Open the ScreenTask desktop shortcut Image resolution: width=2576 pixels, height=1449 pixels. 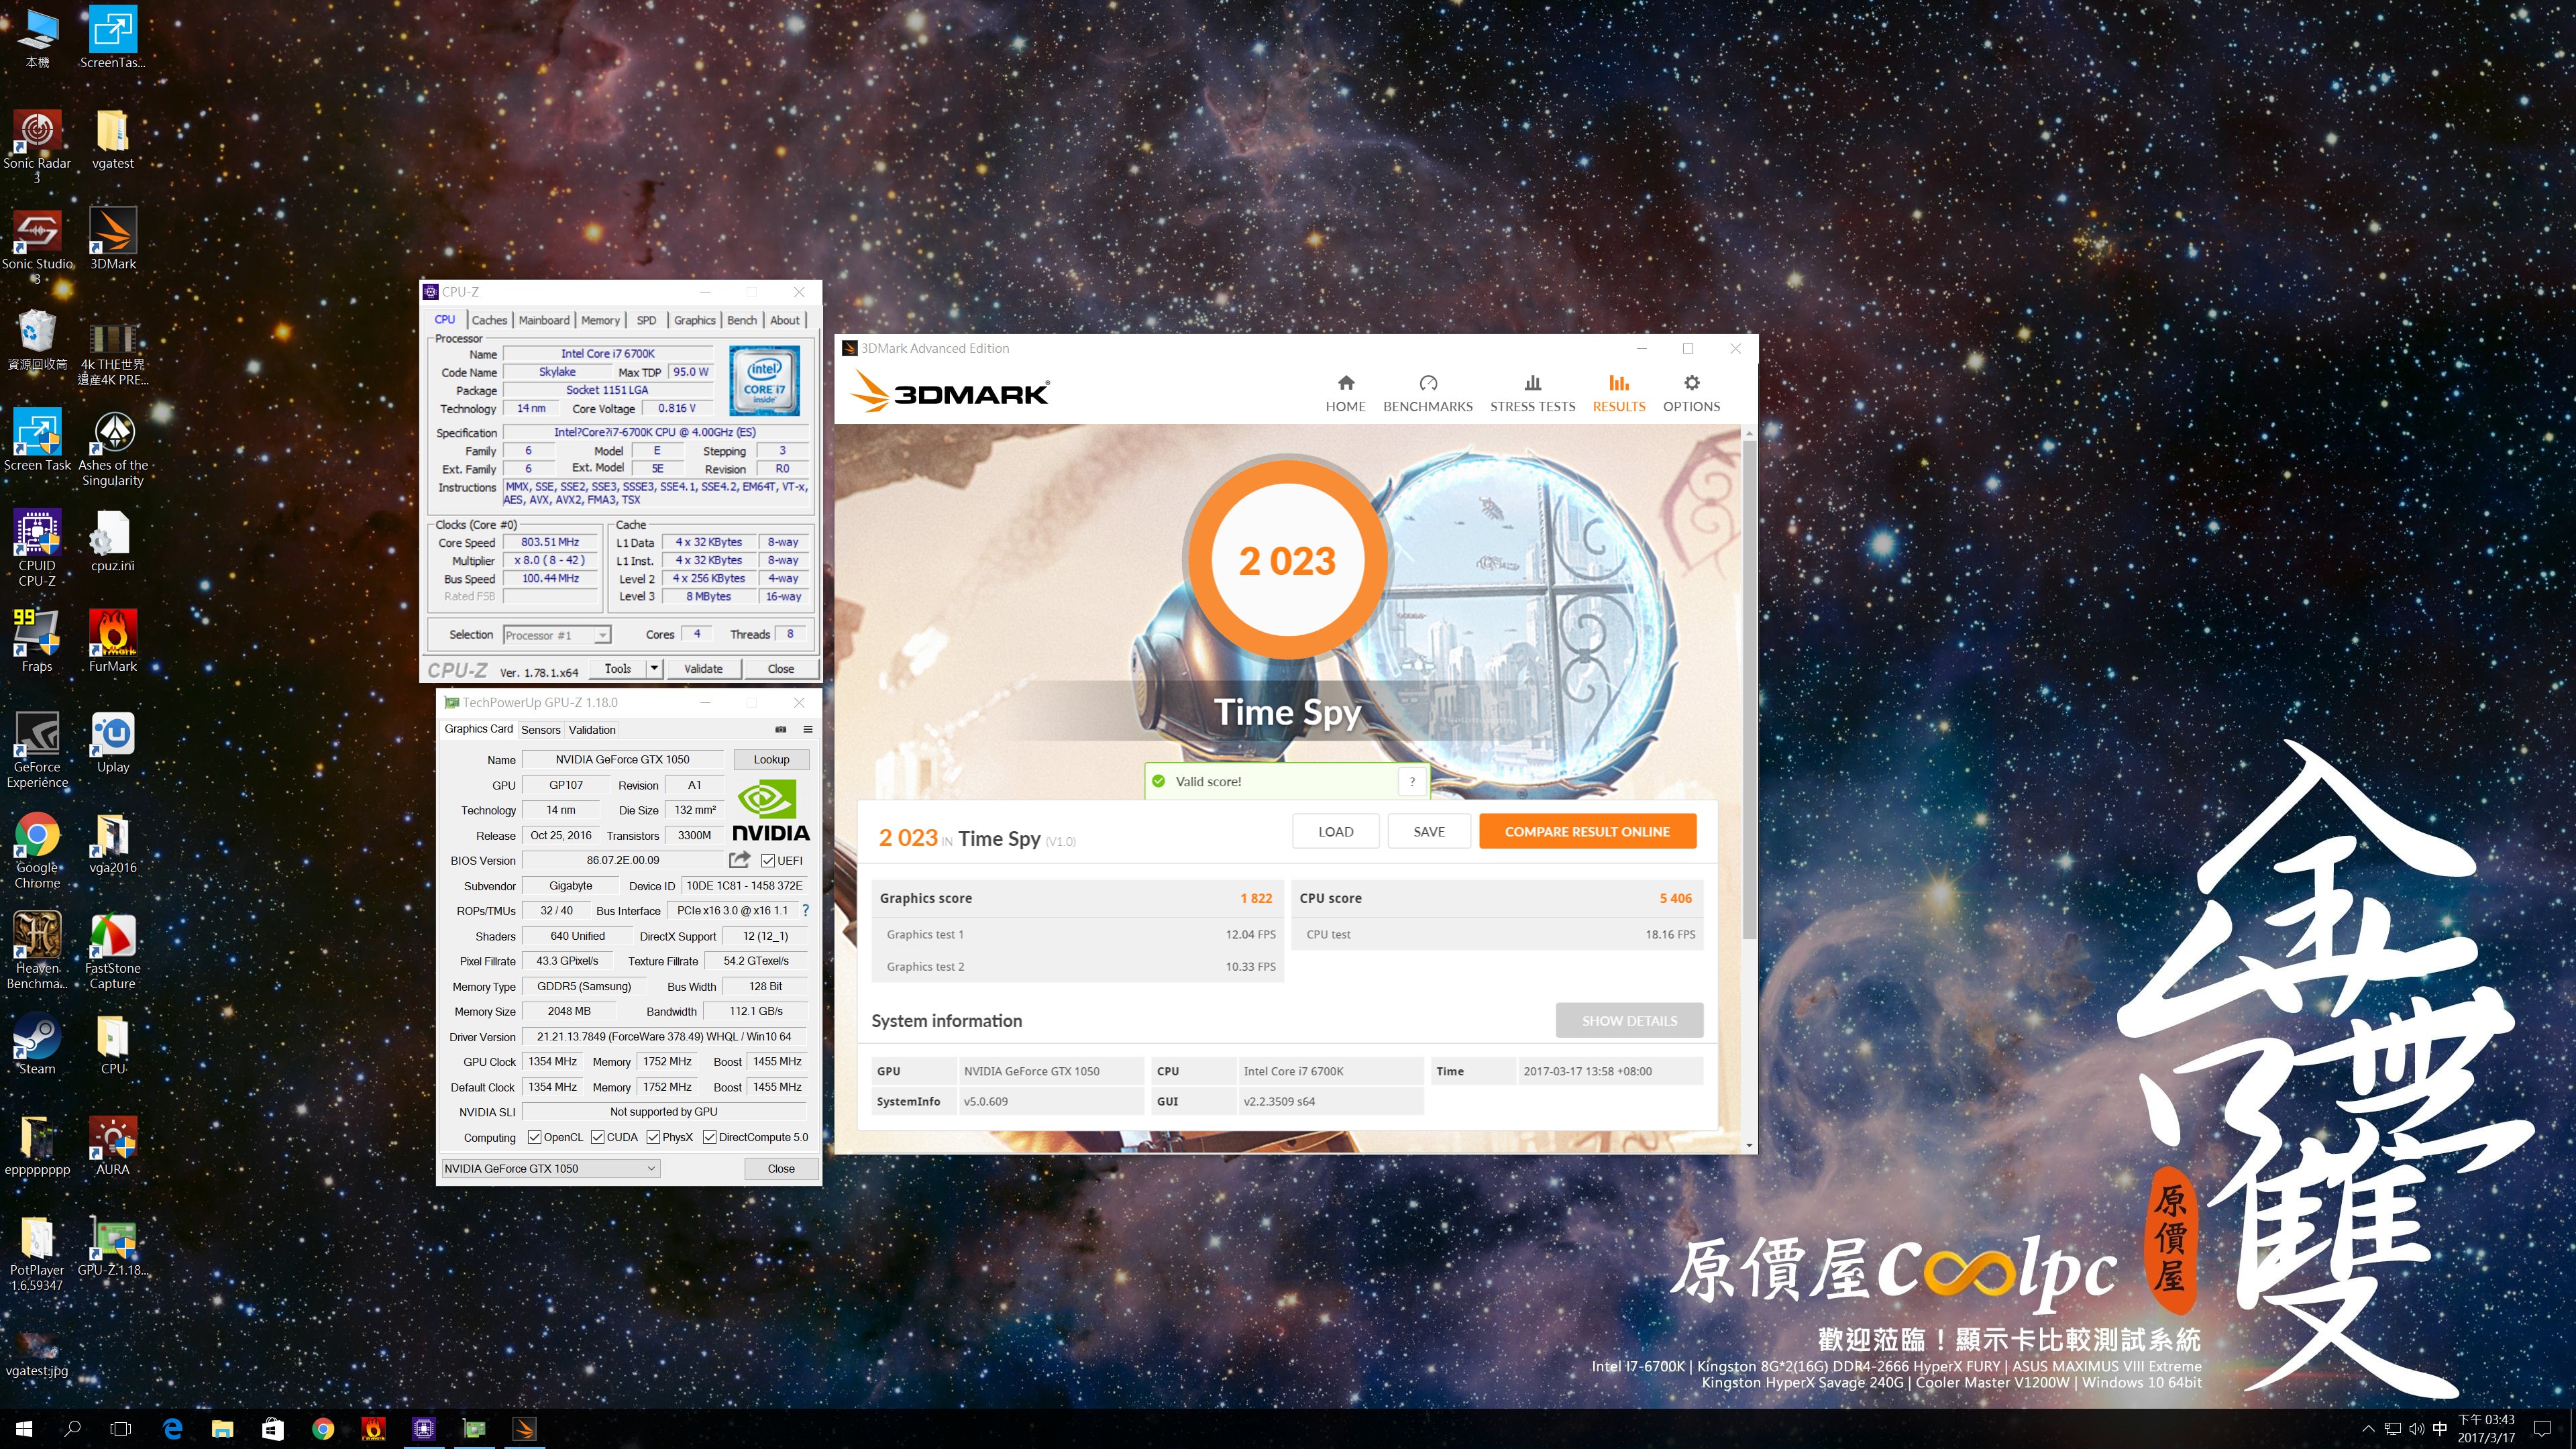[x=112, y=37]
